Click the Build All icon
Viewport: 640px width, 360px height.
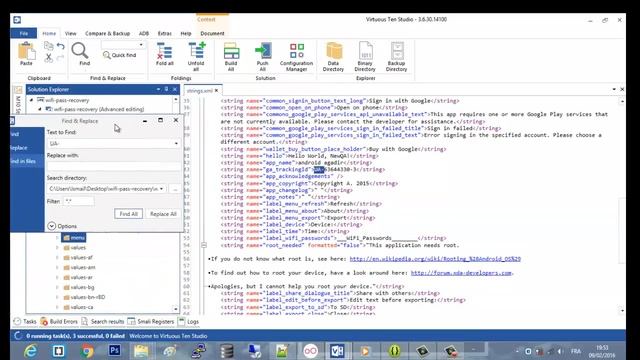(x=231, y=57)
